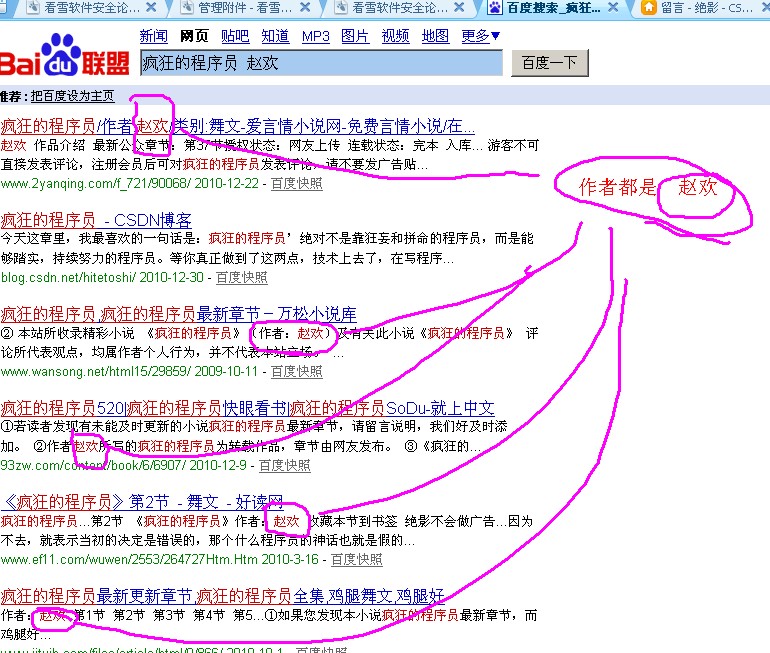Open the 万松小说库 result title

[179, 314]
